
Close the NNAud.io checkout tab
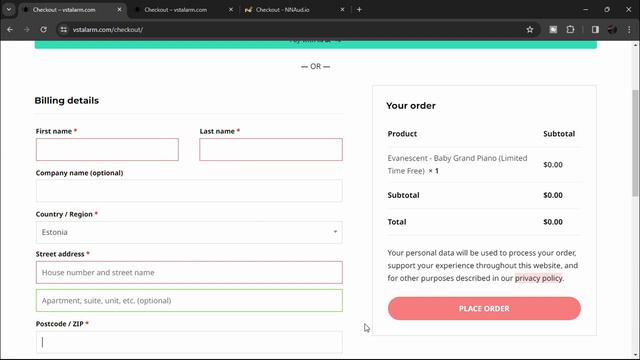[x=342, y=9]
